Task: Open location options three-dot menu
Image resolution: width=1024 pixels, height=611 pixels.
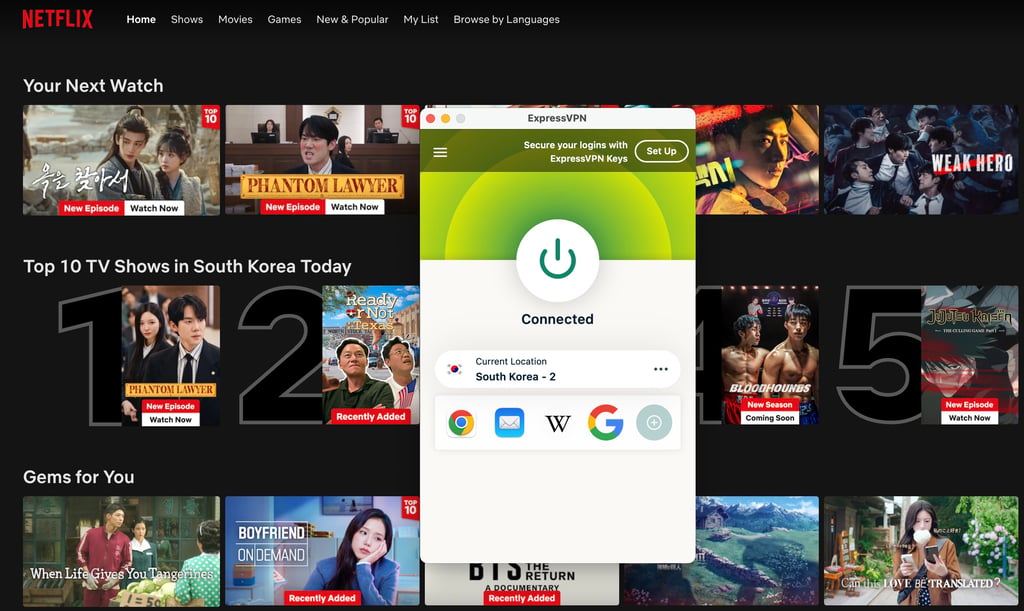Action: click(661, 369)
